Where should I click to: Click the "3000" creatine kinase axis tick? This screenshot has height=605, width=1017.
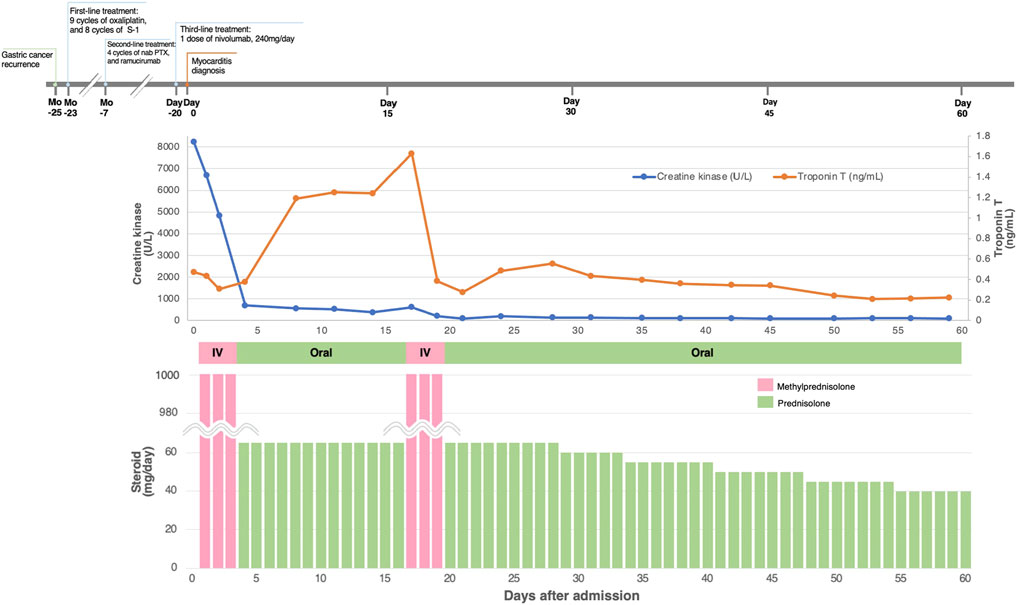(x=168, y=255)
